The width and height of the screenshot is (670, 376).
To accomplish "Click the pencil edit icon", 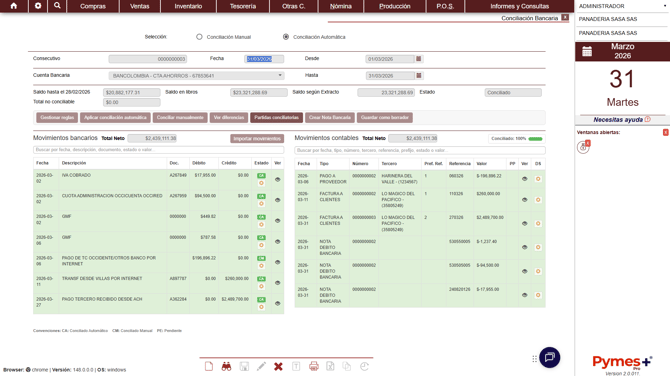I will tap(261, 366).
